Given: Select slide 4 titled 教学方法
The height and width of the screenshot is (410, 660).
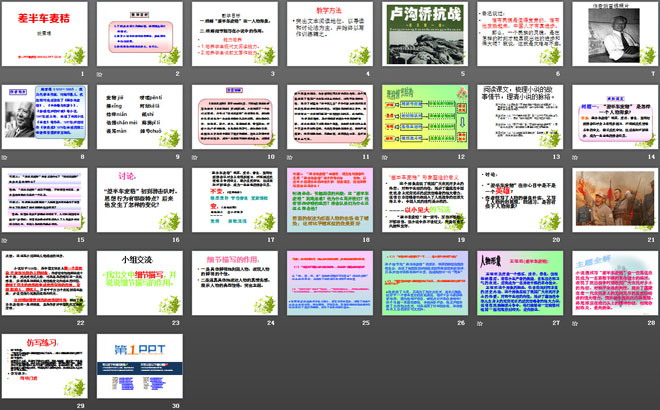Looking at the screenshot, I should pyautogui.click(x=330, y=34).
